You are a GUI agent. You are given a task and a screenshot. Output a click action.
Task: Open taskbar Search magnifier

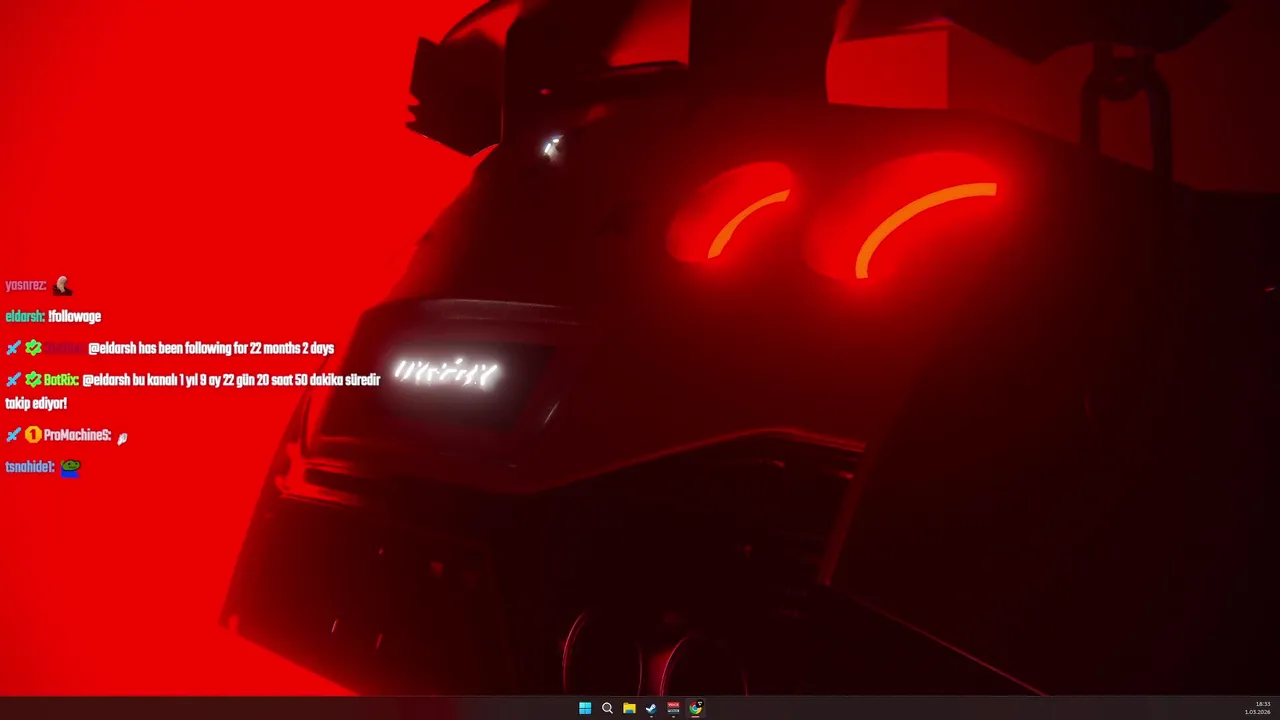click(x=607, y=708)
